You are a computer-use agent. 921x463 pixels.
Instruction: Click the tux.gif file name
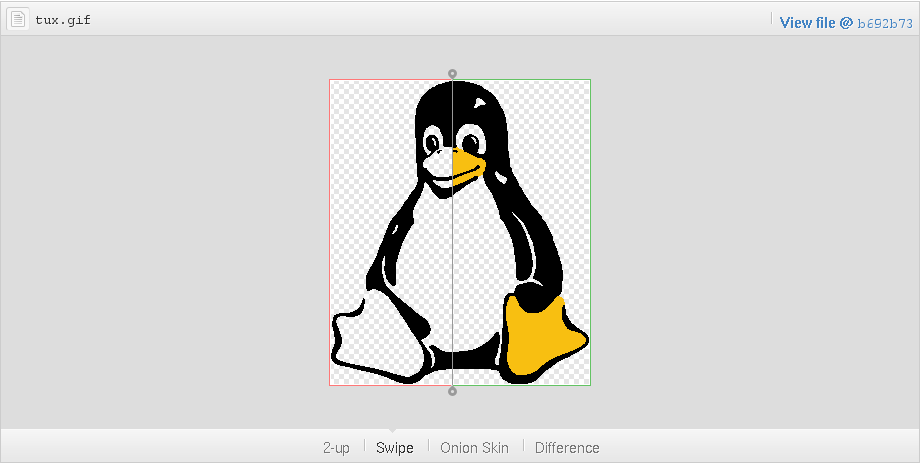tap(63, 20)
